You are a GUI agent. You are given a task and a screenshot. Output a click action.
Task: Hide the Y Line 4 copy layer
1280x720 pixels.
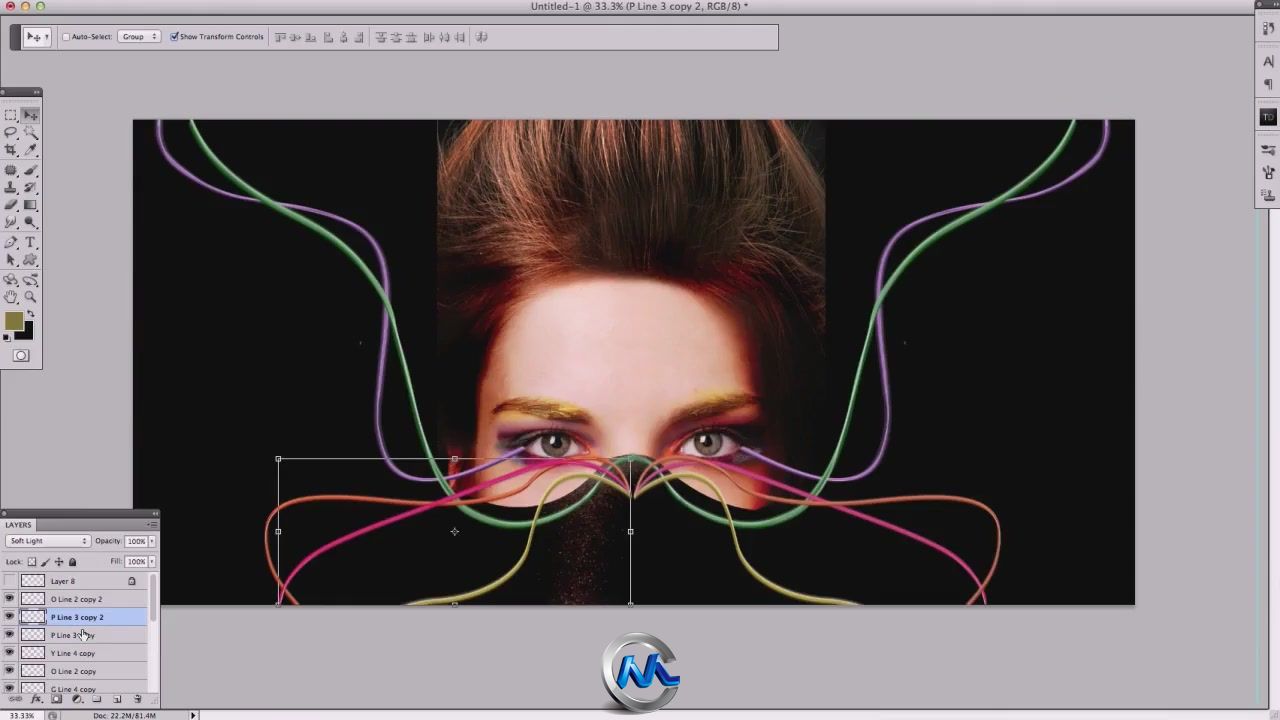(10, 653)
